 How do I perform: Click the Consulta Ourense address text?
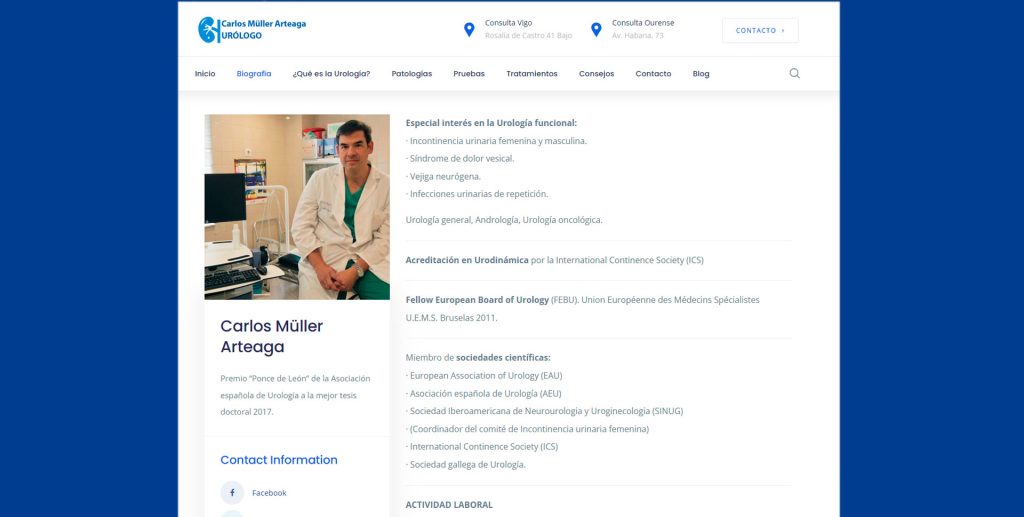(x=638, y=35)
